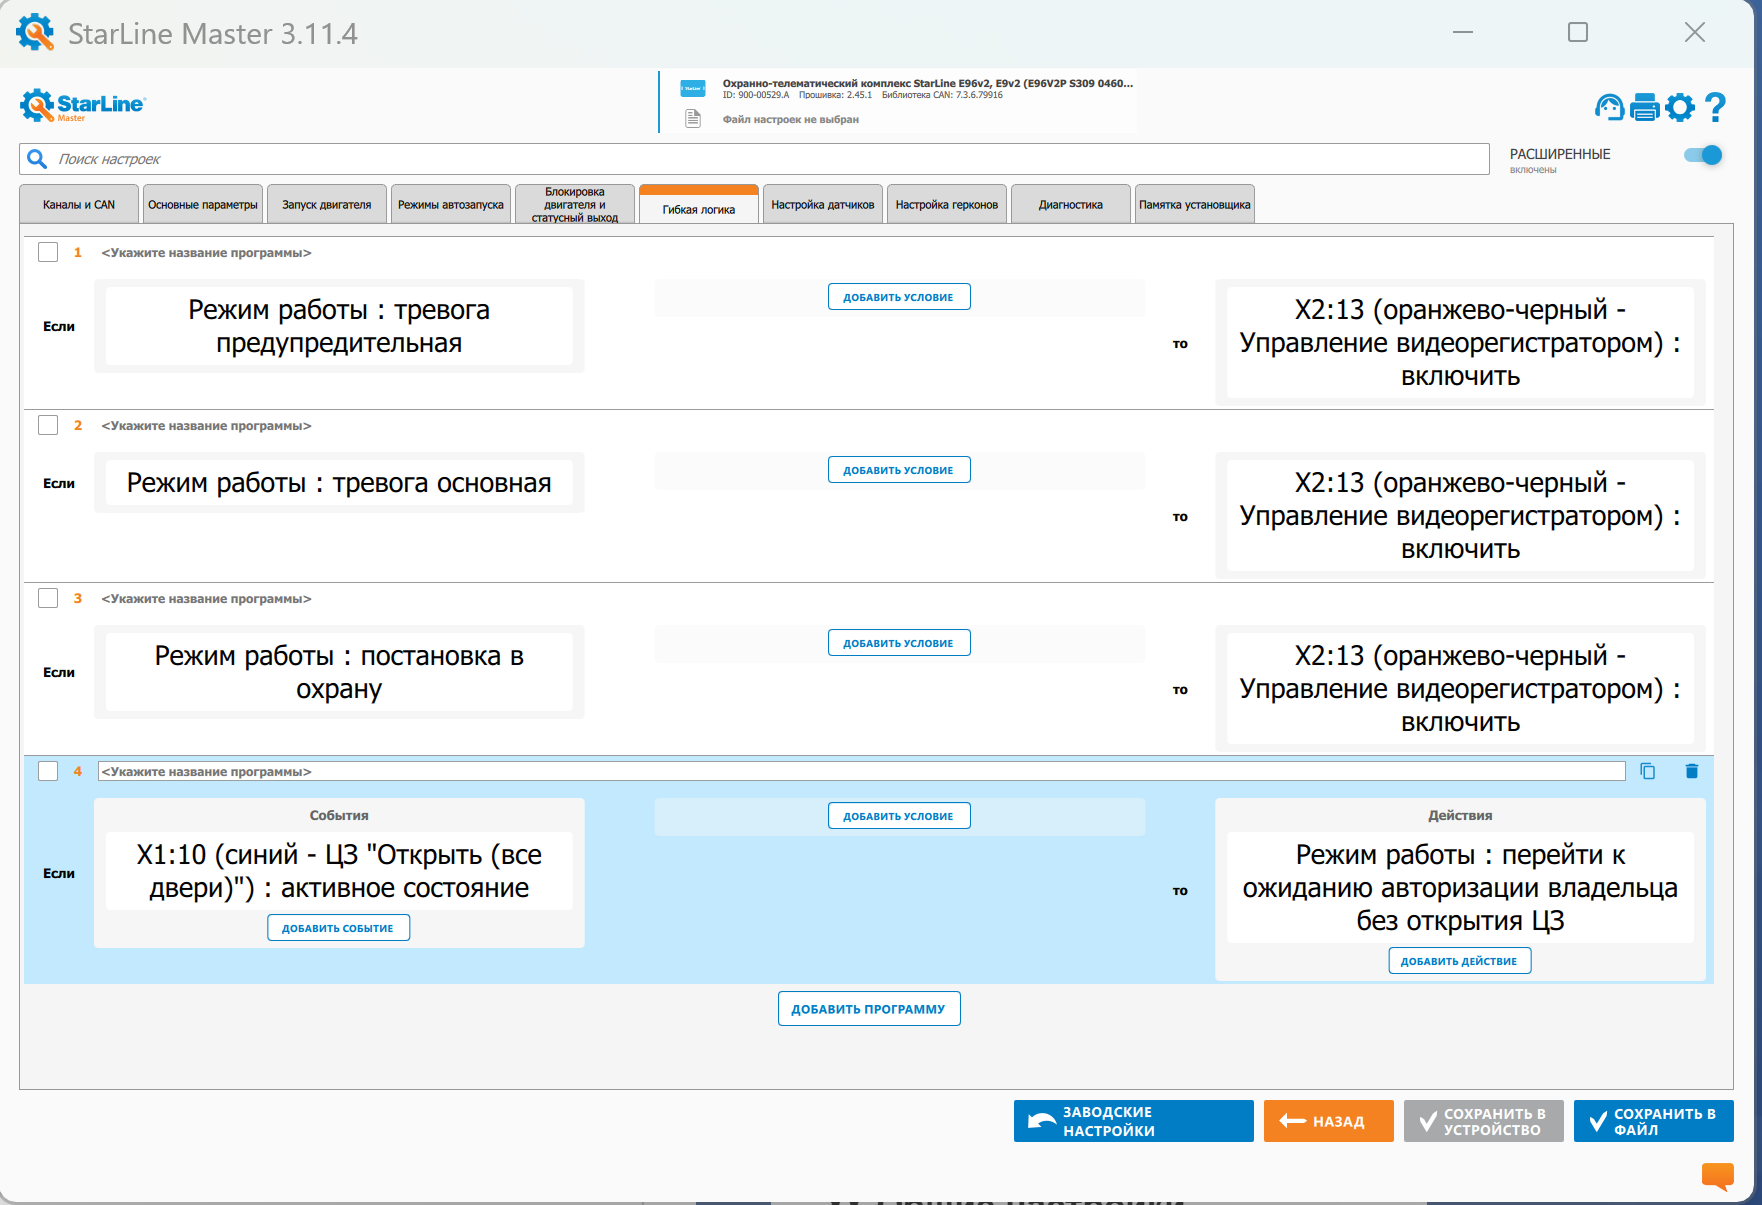
Task: Select the Режимы автозапуска tab
Action: [451, 204]
